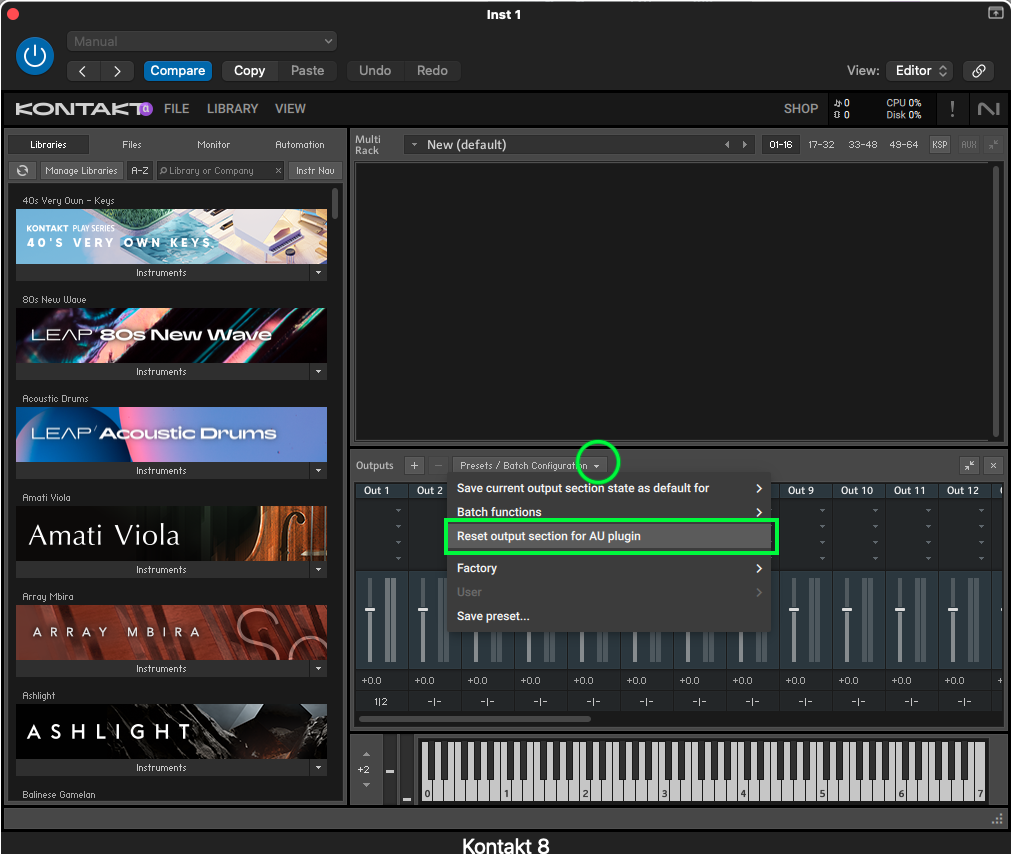The image size is (1011, 854).
Task: Toggle the KSP script editor button
Action: (x=939, y=145)
